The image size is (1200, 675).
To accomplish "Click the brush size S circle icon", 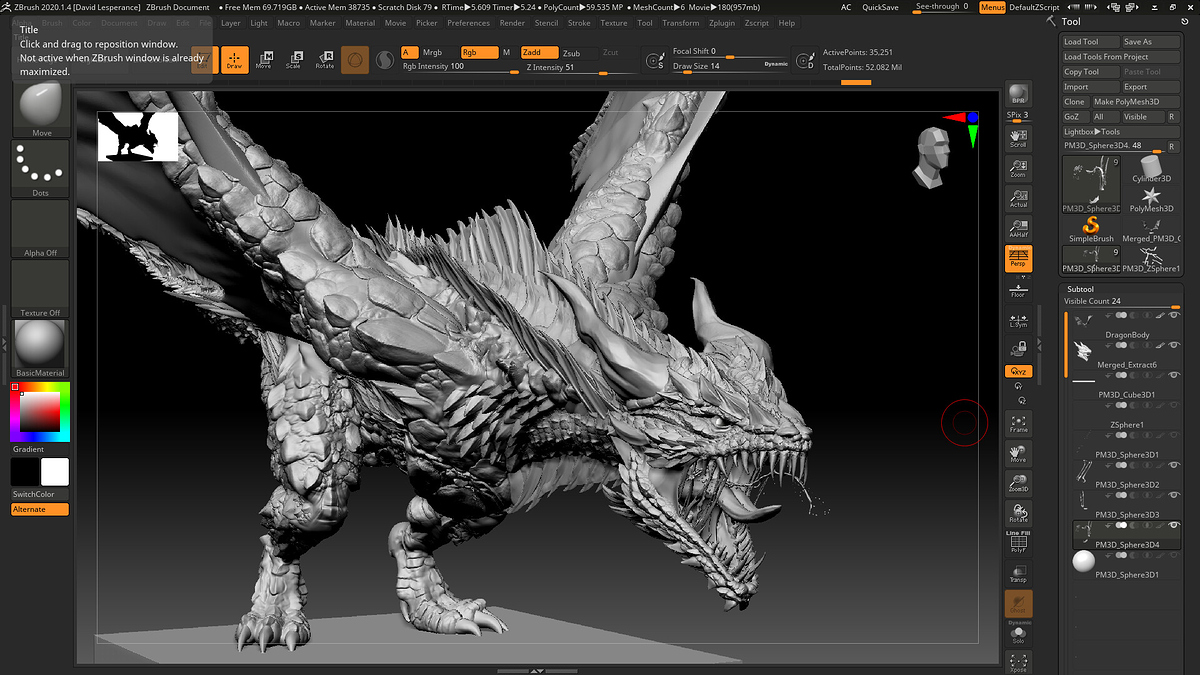I will pos(654,60).
